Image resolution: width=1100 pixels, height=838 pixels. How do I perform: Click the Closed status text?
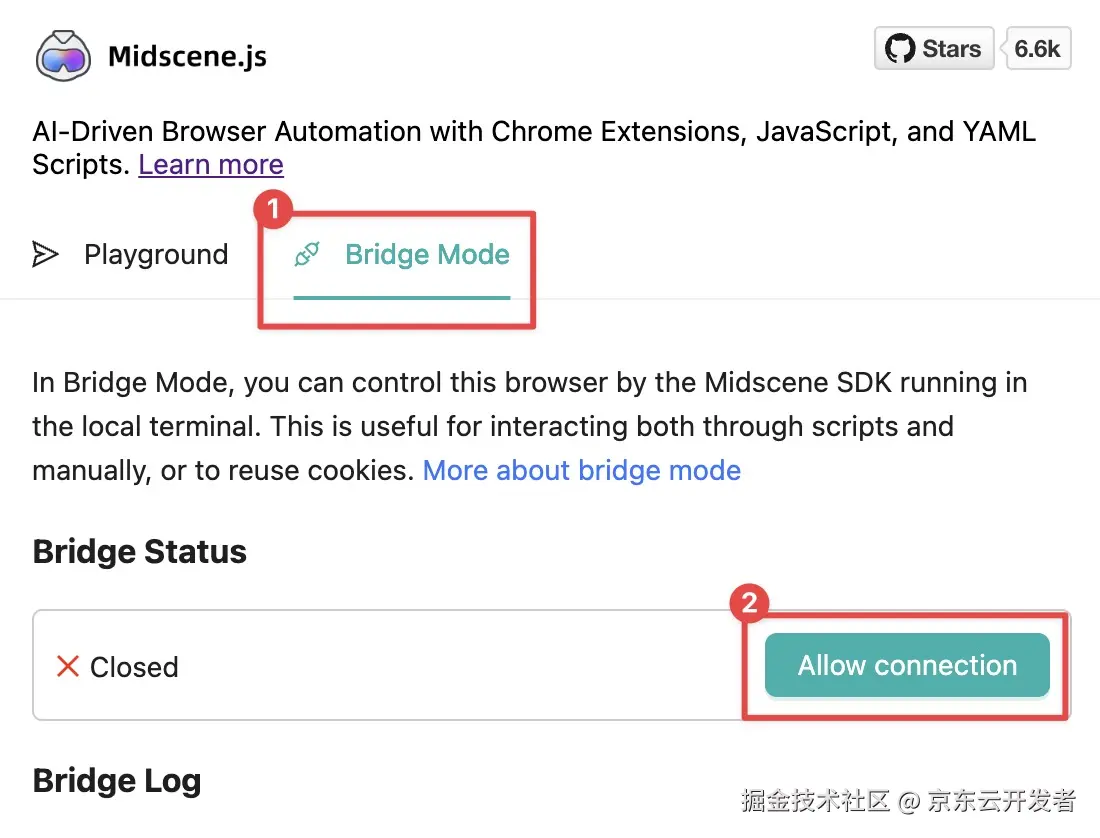coord(134,667)
